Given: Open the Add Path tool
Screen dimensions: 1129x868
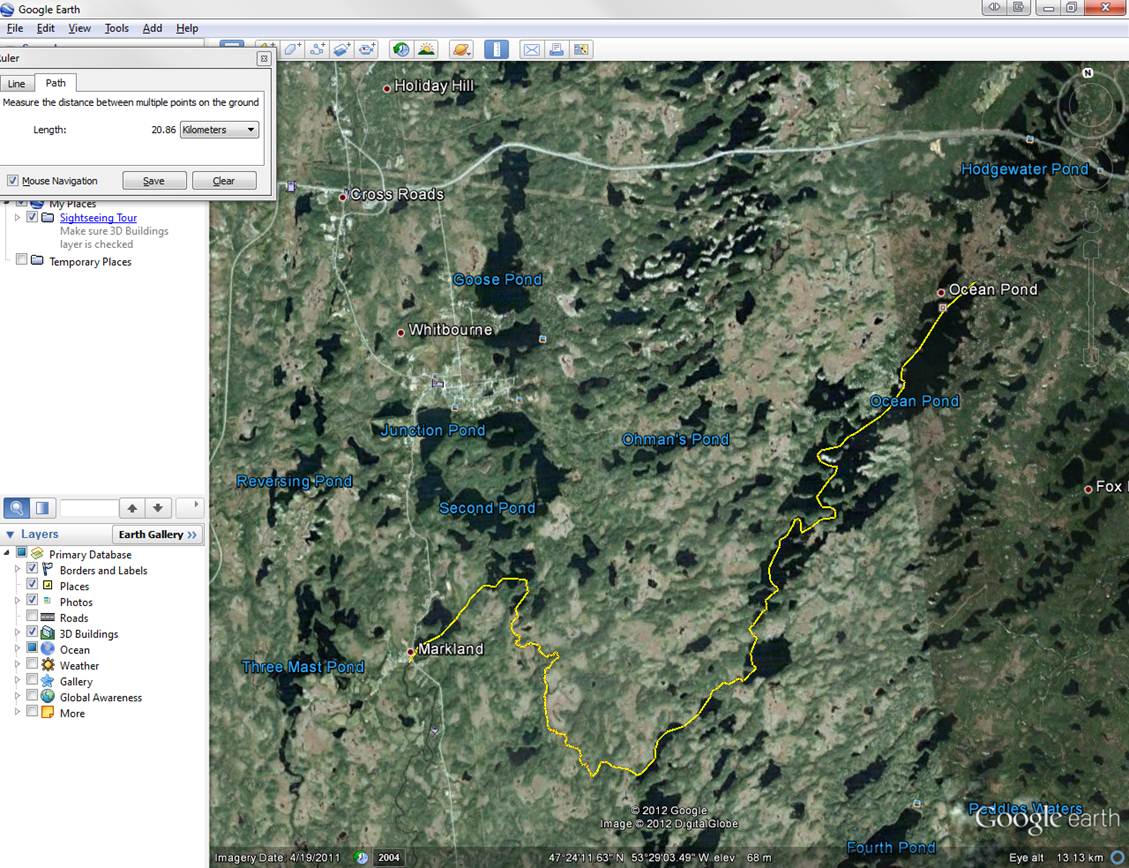Looking at the screenshot, I should point(315,49).
